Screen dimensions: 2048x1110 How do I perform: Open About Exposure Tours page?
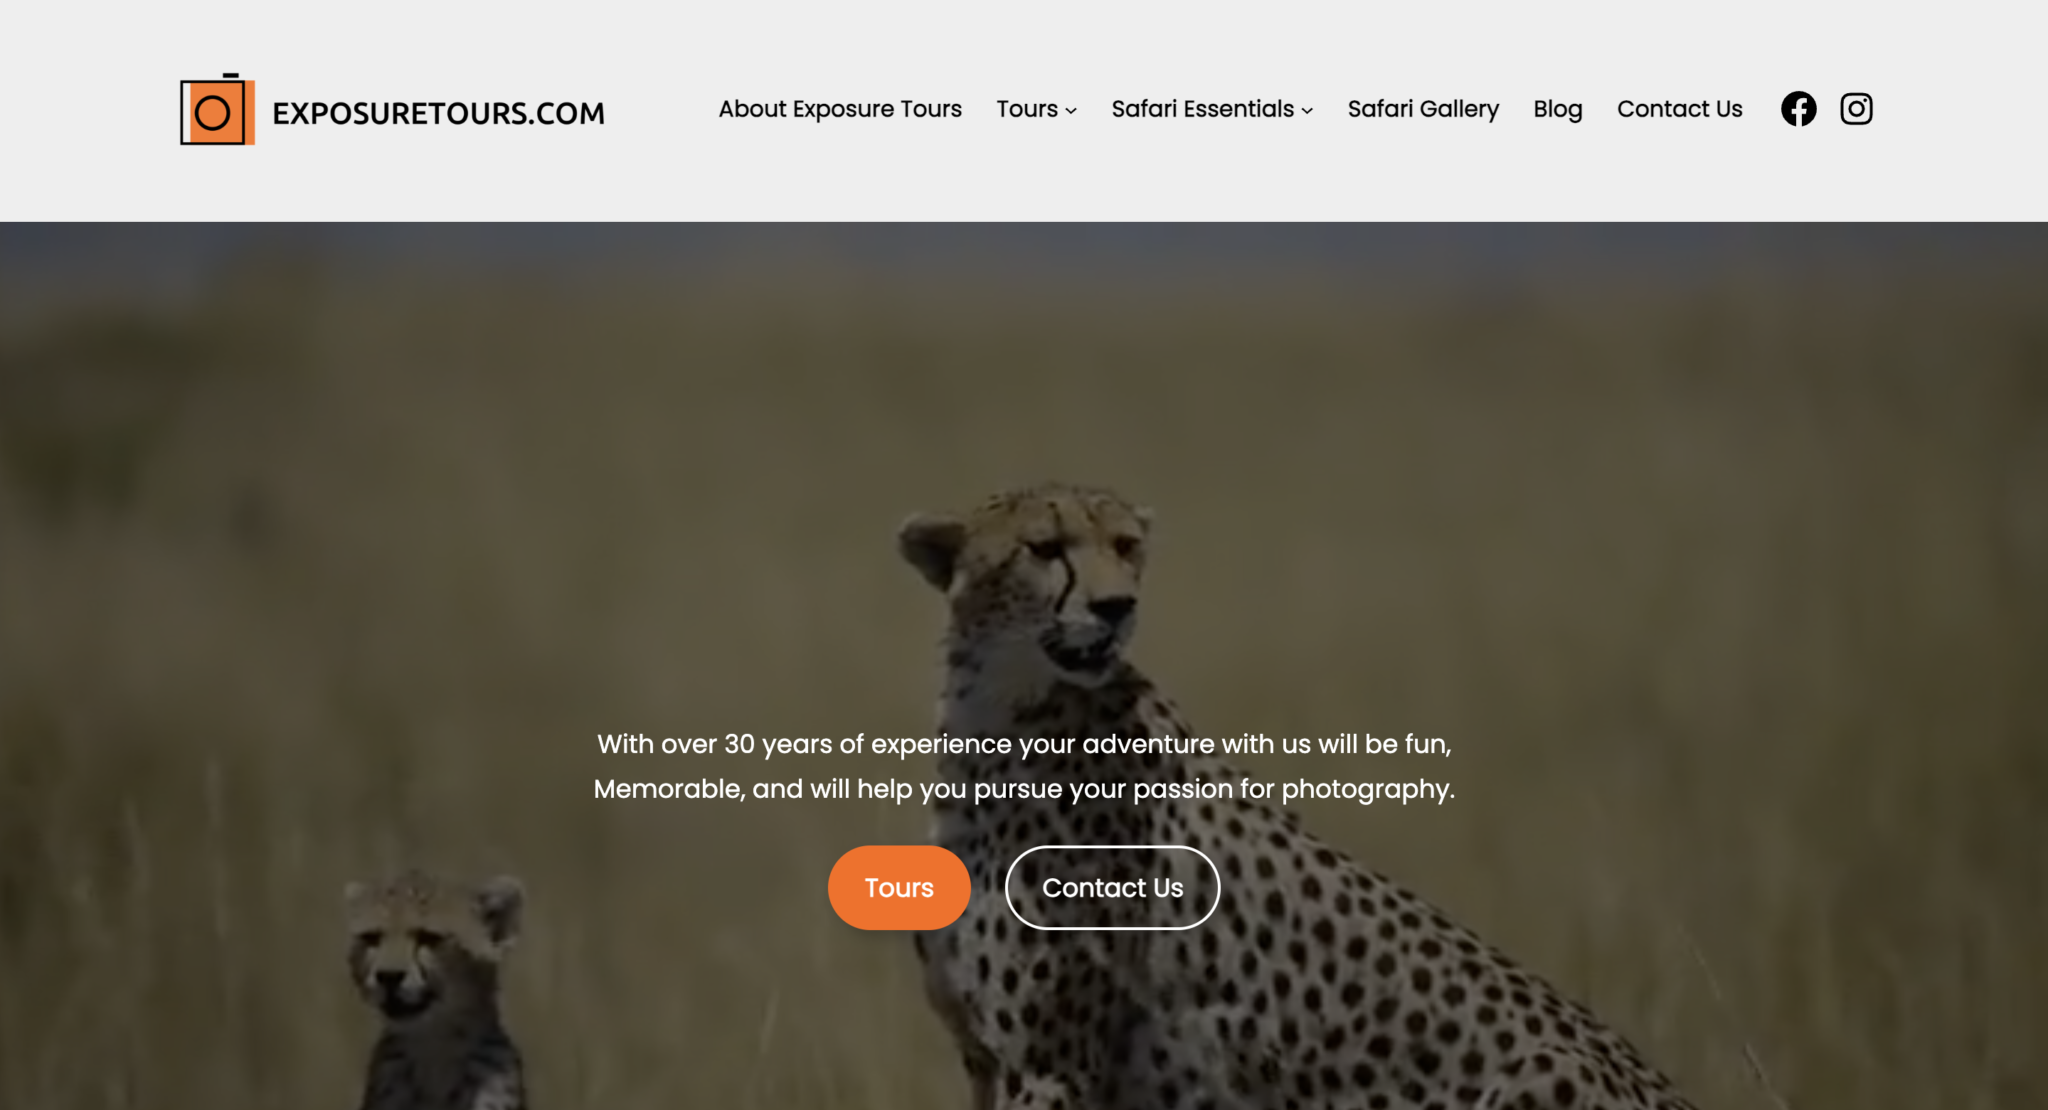pyautogui.click(x=840, y=109)
